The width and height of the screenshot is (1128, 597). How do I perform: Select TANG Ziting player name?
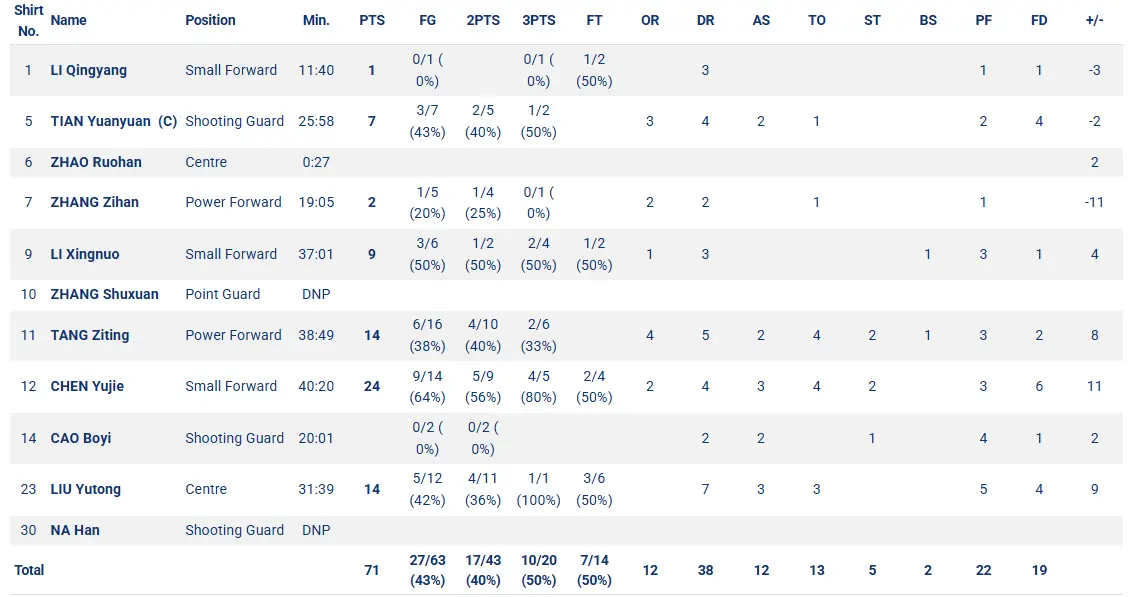[x=90, y=335]
